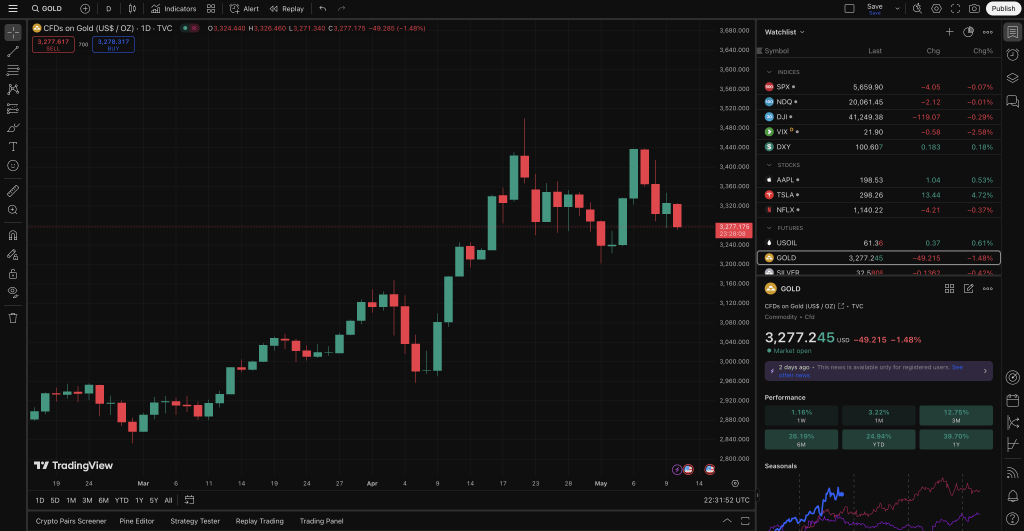Open the quick search icon

coord(918,8)
